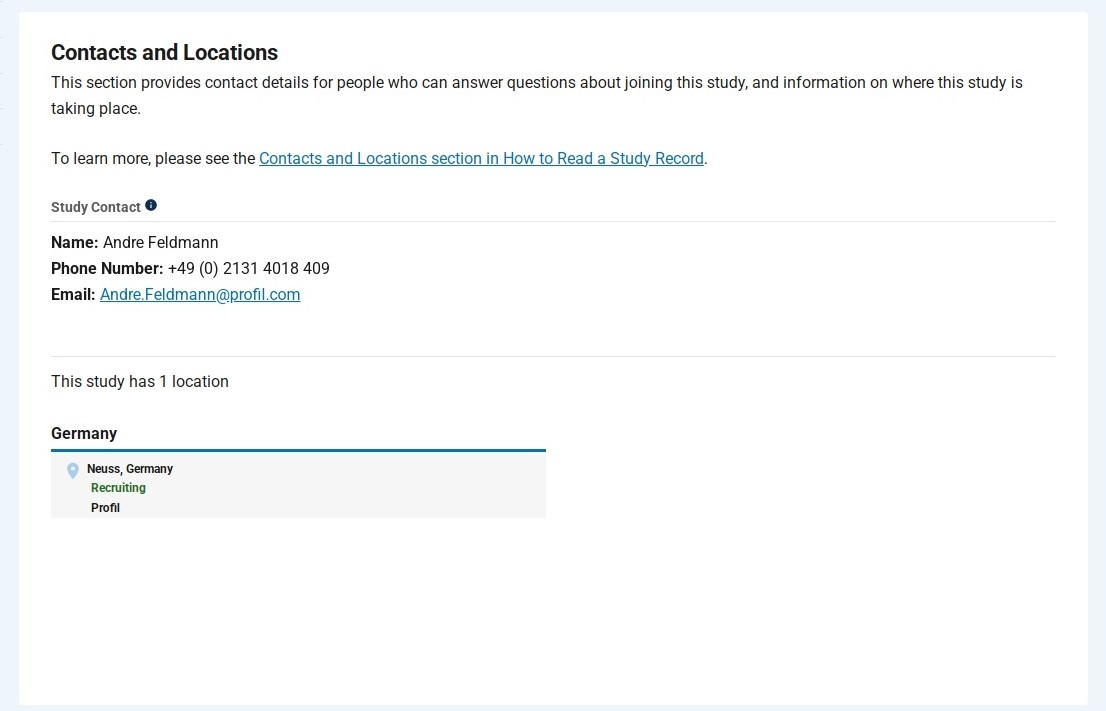Select the Germany country heading
This screenshot has height=711, width=1106.
[x=84, y=433]
